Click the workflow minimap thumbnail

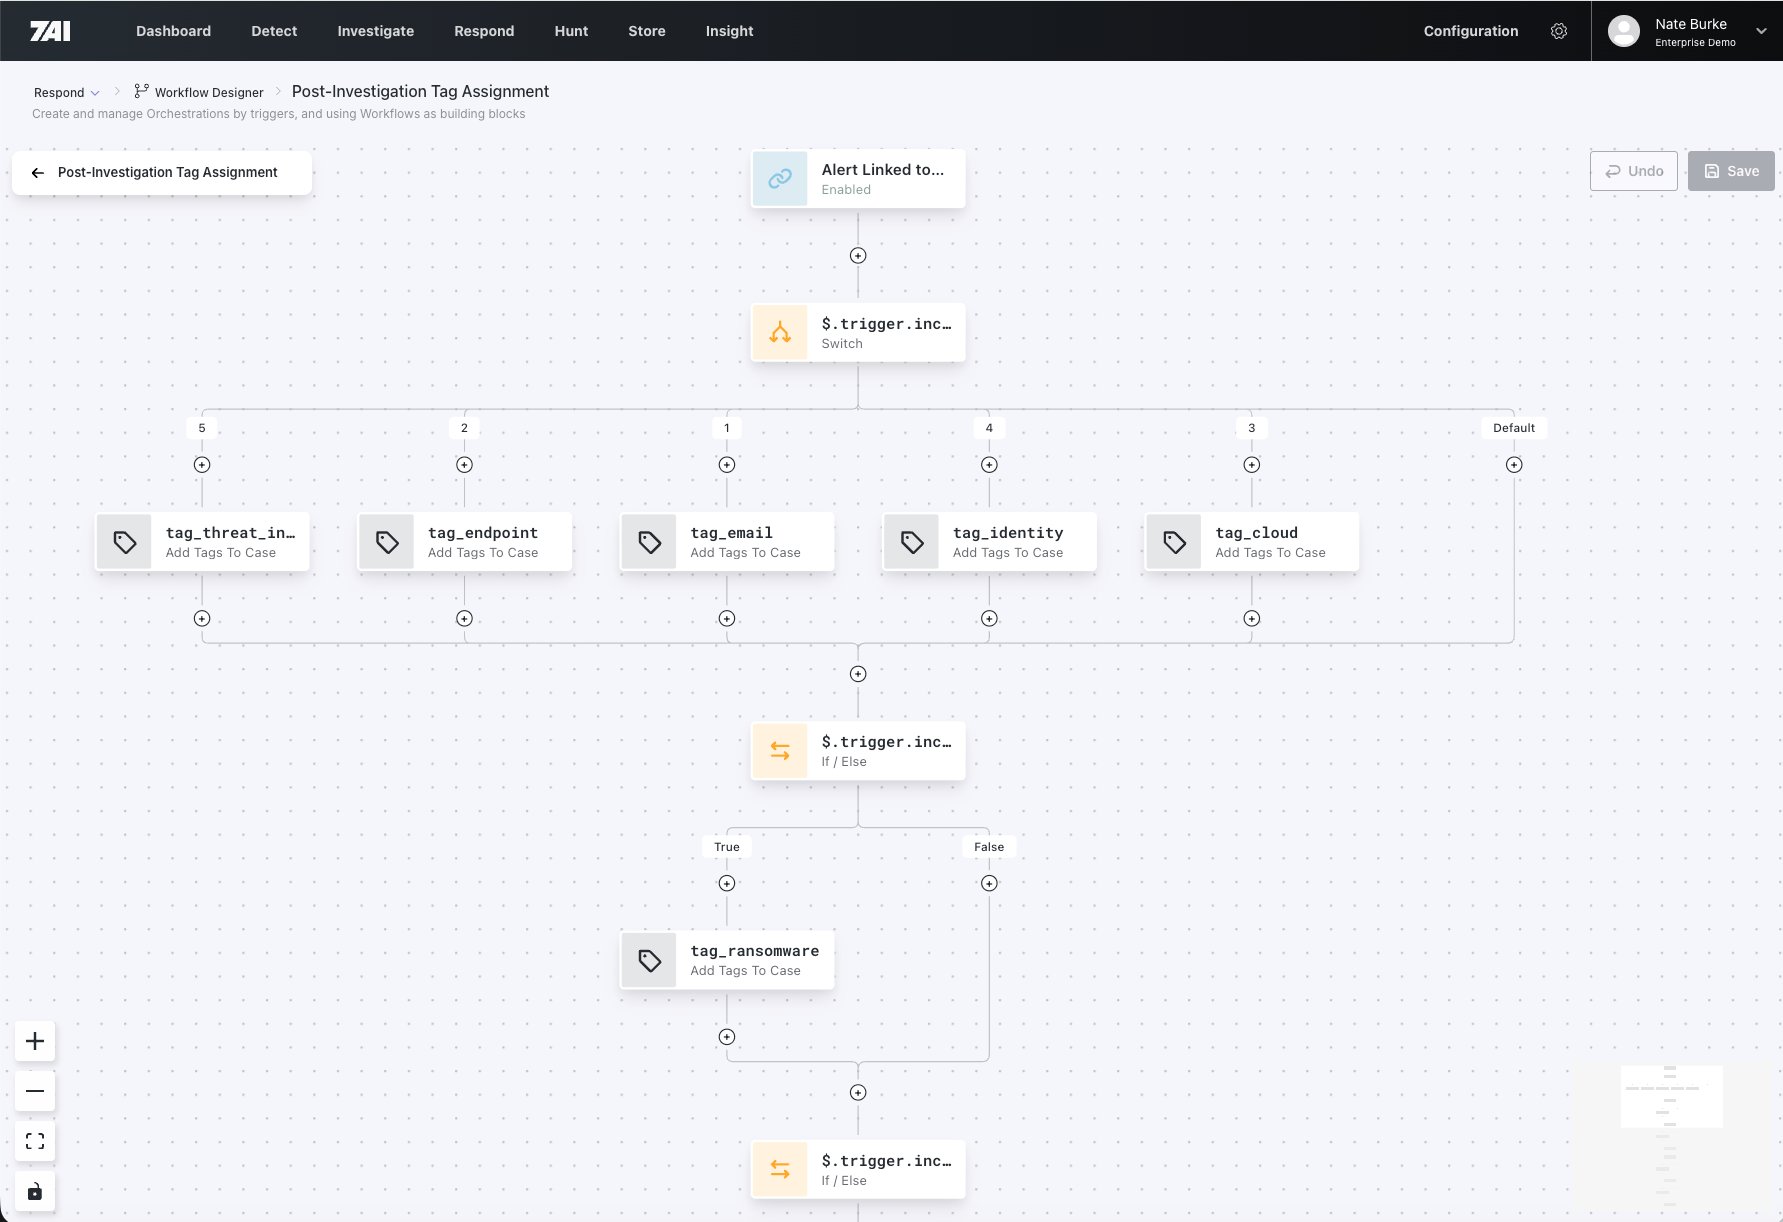pos(1671,1097)
